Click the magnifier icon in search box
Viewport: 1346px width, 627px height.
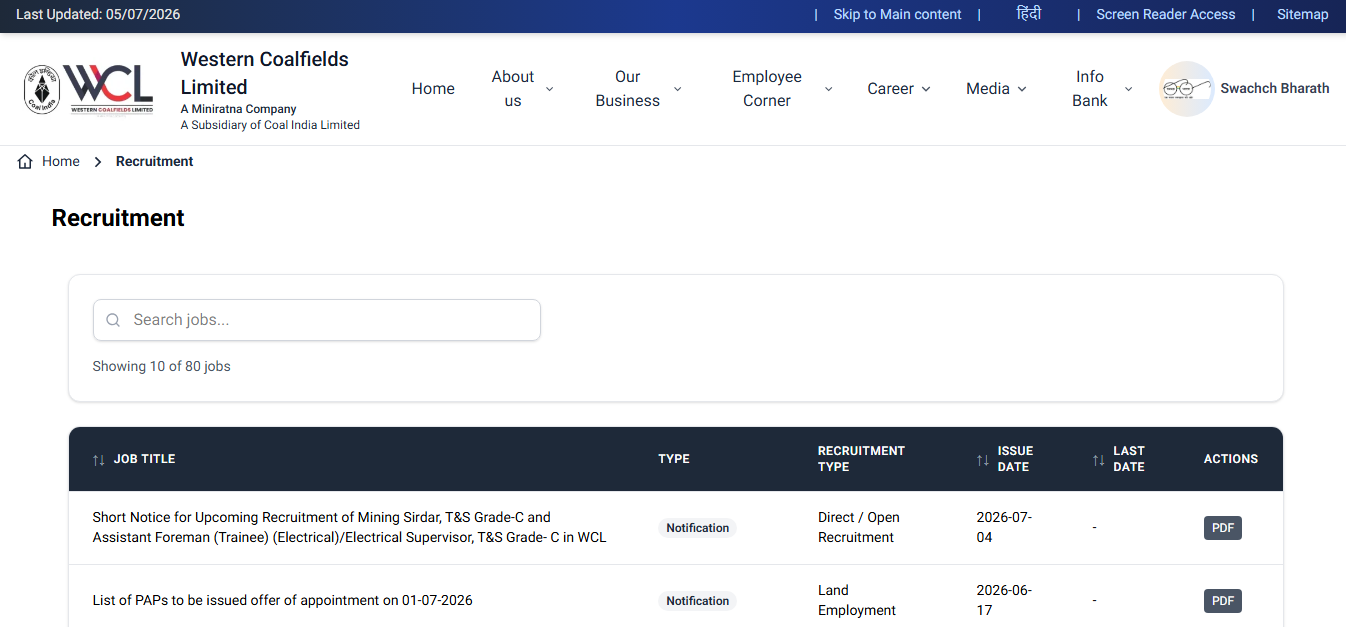[113, 320]
